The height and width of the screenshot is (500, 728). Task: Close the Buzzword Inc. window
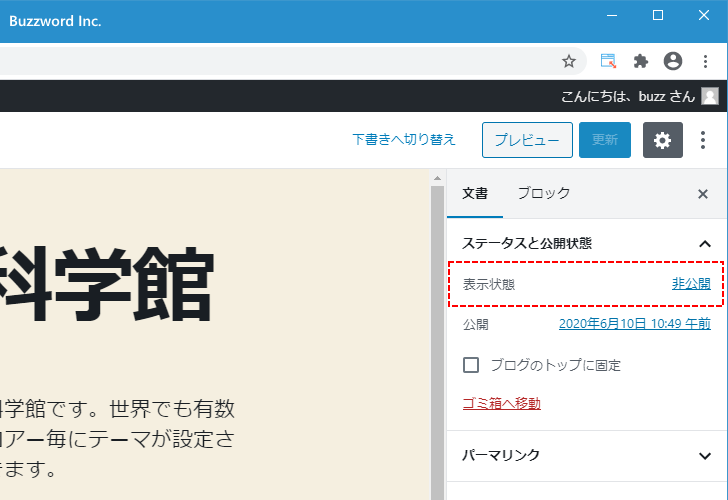tap(704, 15)
